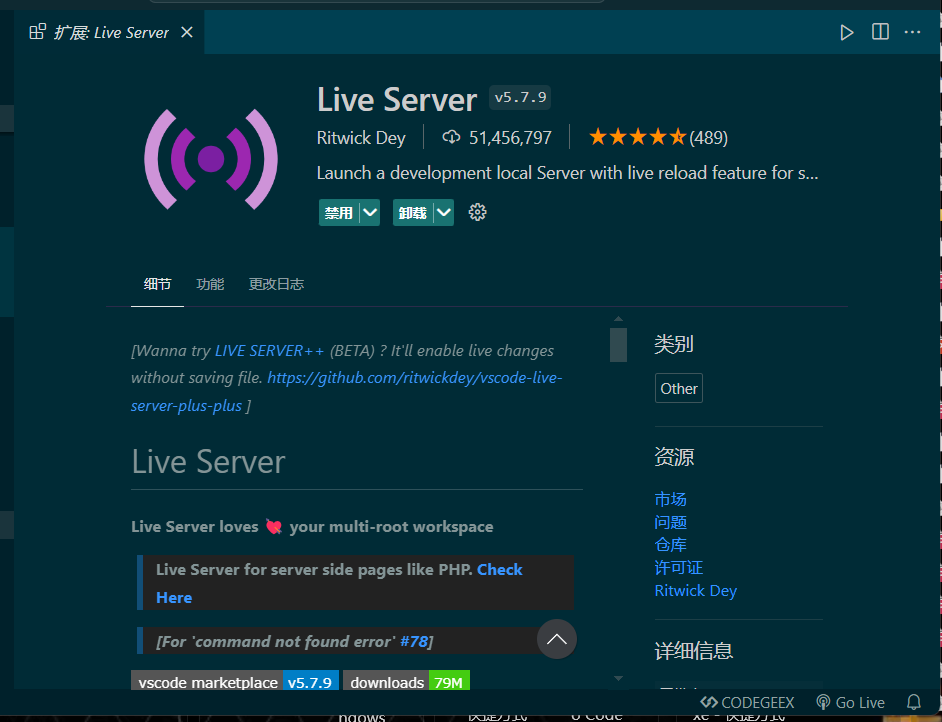Open the notifications bell in status bar
The image size is (942, 722).
pyautogui.click(x=914, y=702)
